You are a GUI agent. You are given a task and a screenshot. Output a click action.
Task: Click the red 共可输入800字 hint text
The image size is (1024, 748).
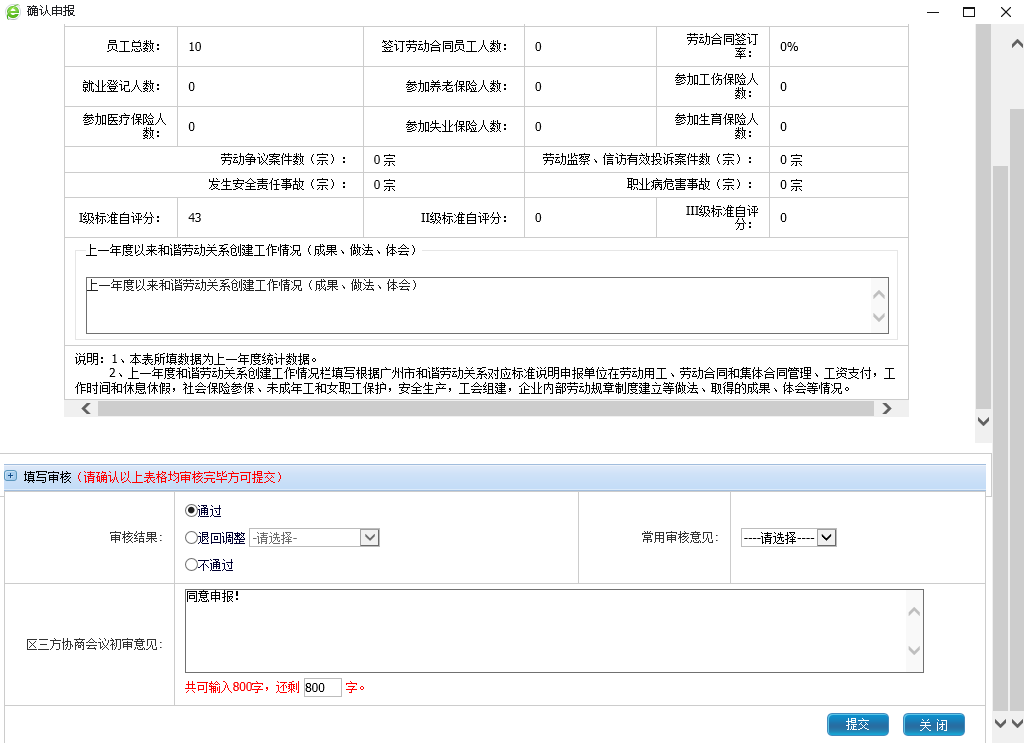coord(242,687)
